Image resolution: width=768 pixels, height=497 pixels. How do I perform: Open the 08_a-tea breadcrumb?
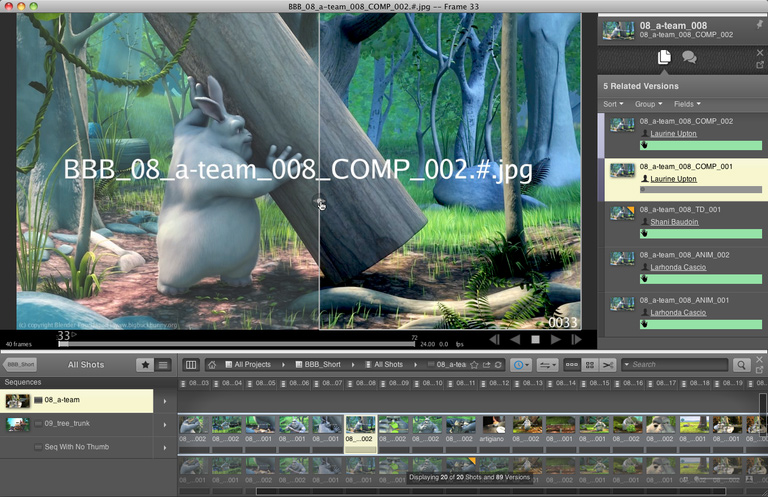[447, 365]
